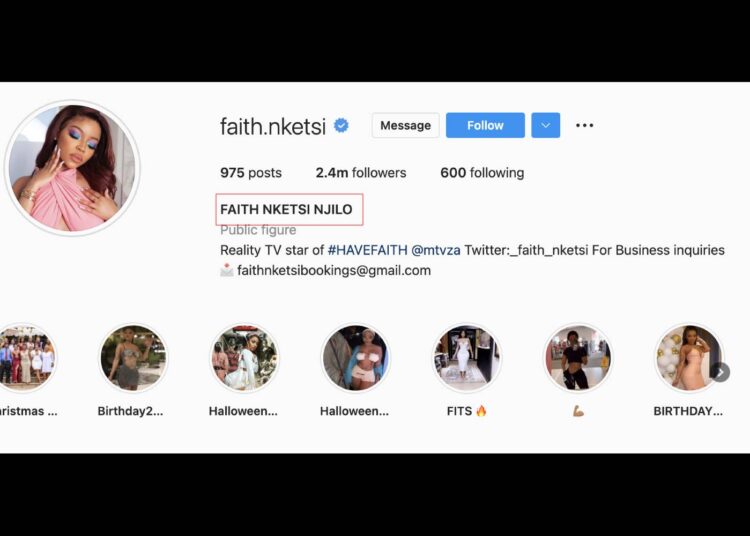Click the verified badge next to faith.nketsi
750x536 pixels.
point(341,126)
